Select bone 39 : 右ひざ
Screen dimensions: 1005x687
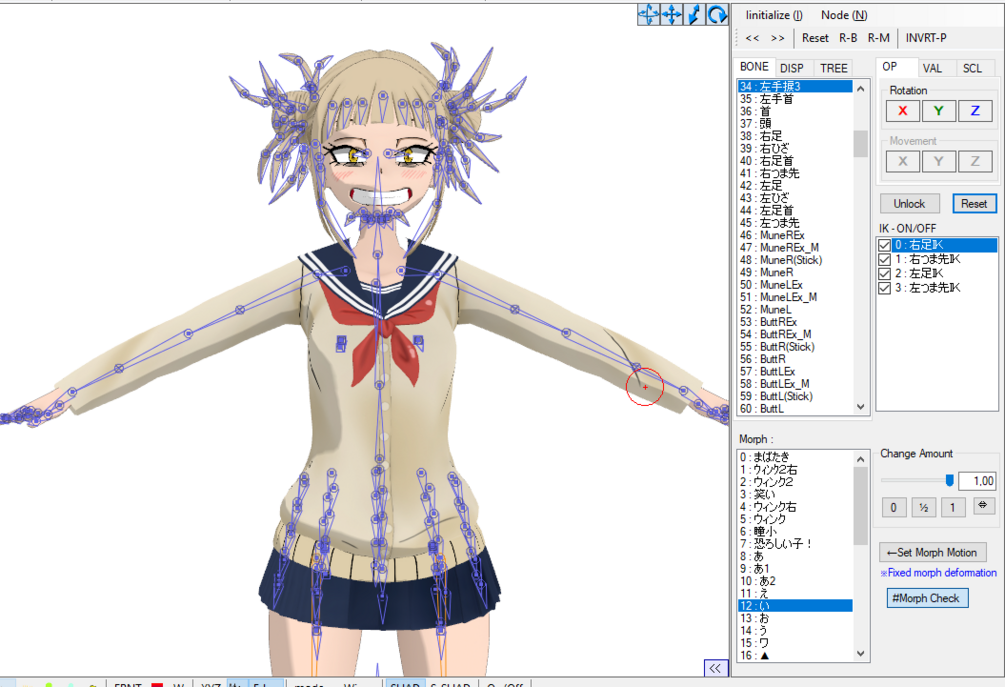tap(795, 149)
